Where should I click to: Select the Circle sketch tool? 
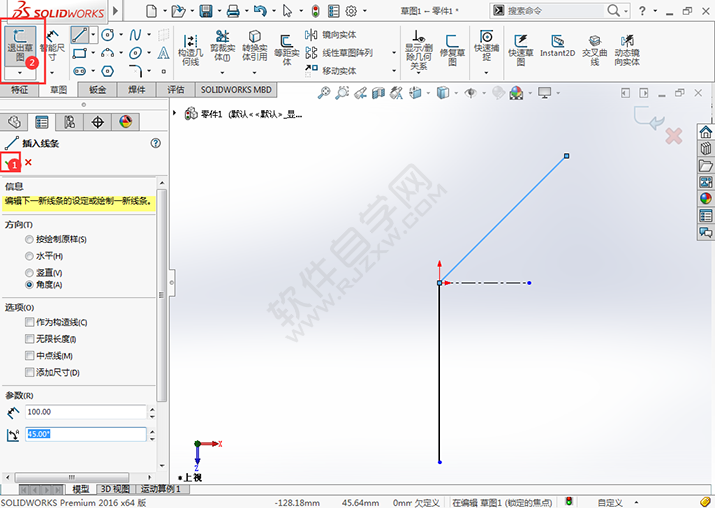[x=108, y=35]
